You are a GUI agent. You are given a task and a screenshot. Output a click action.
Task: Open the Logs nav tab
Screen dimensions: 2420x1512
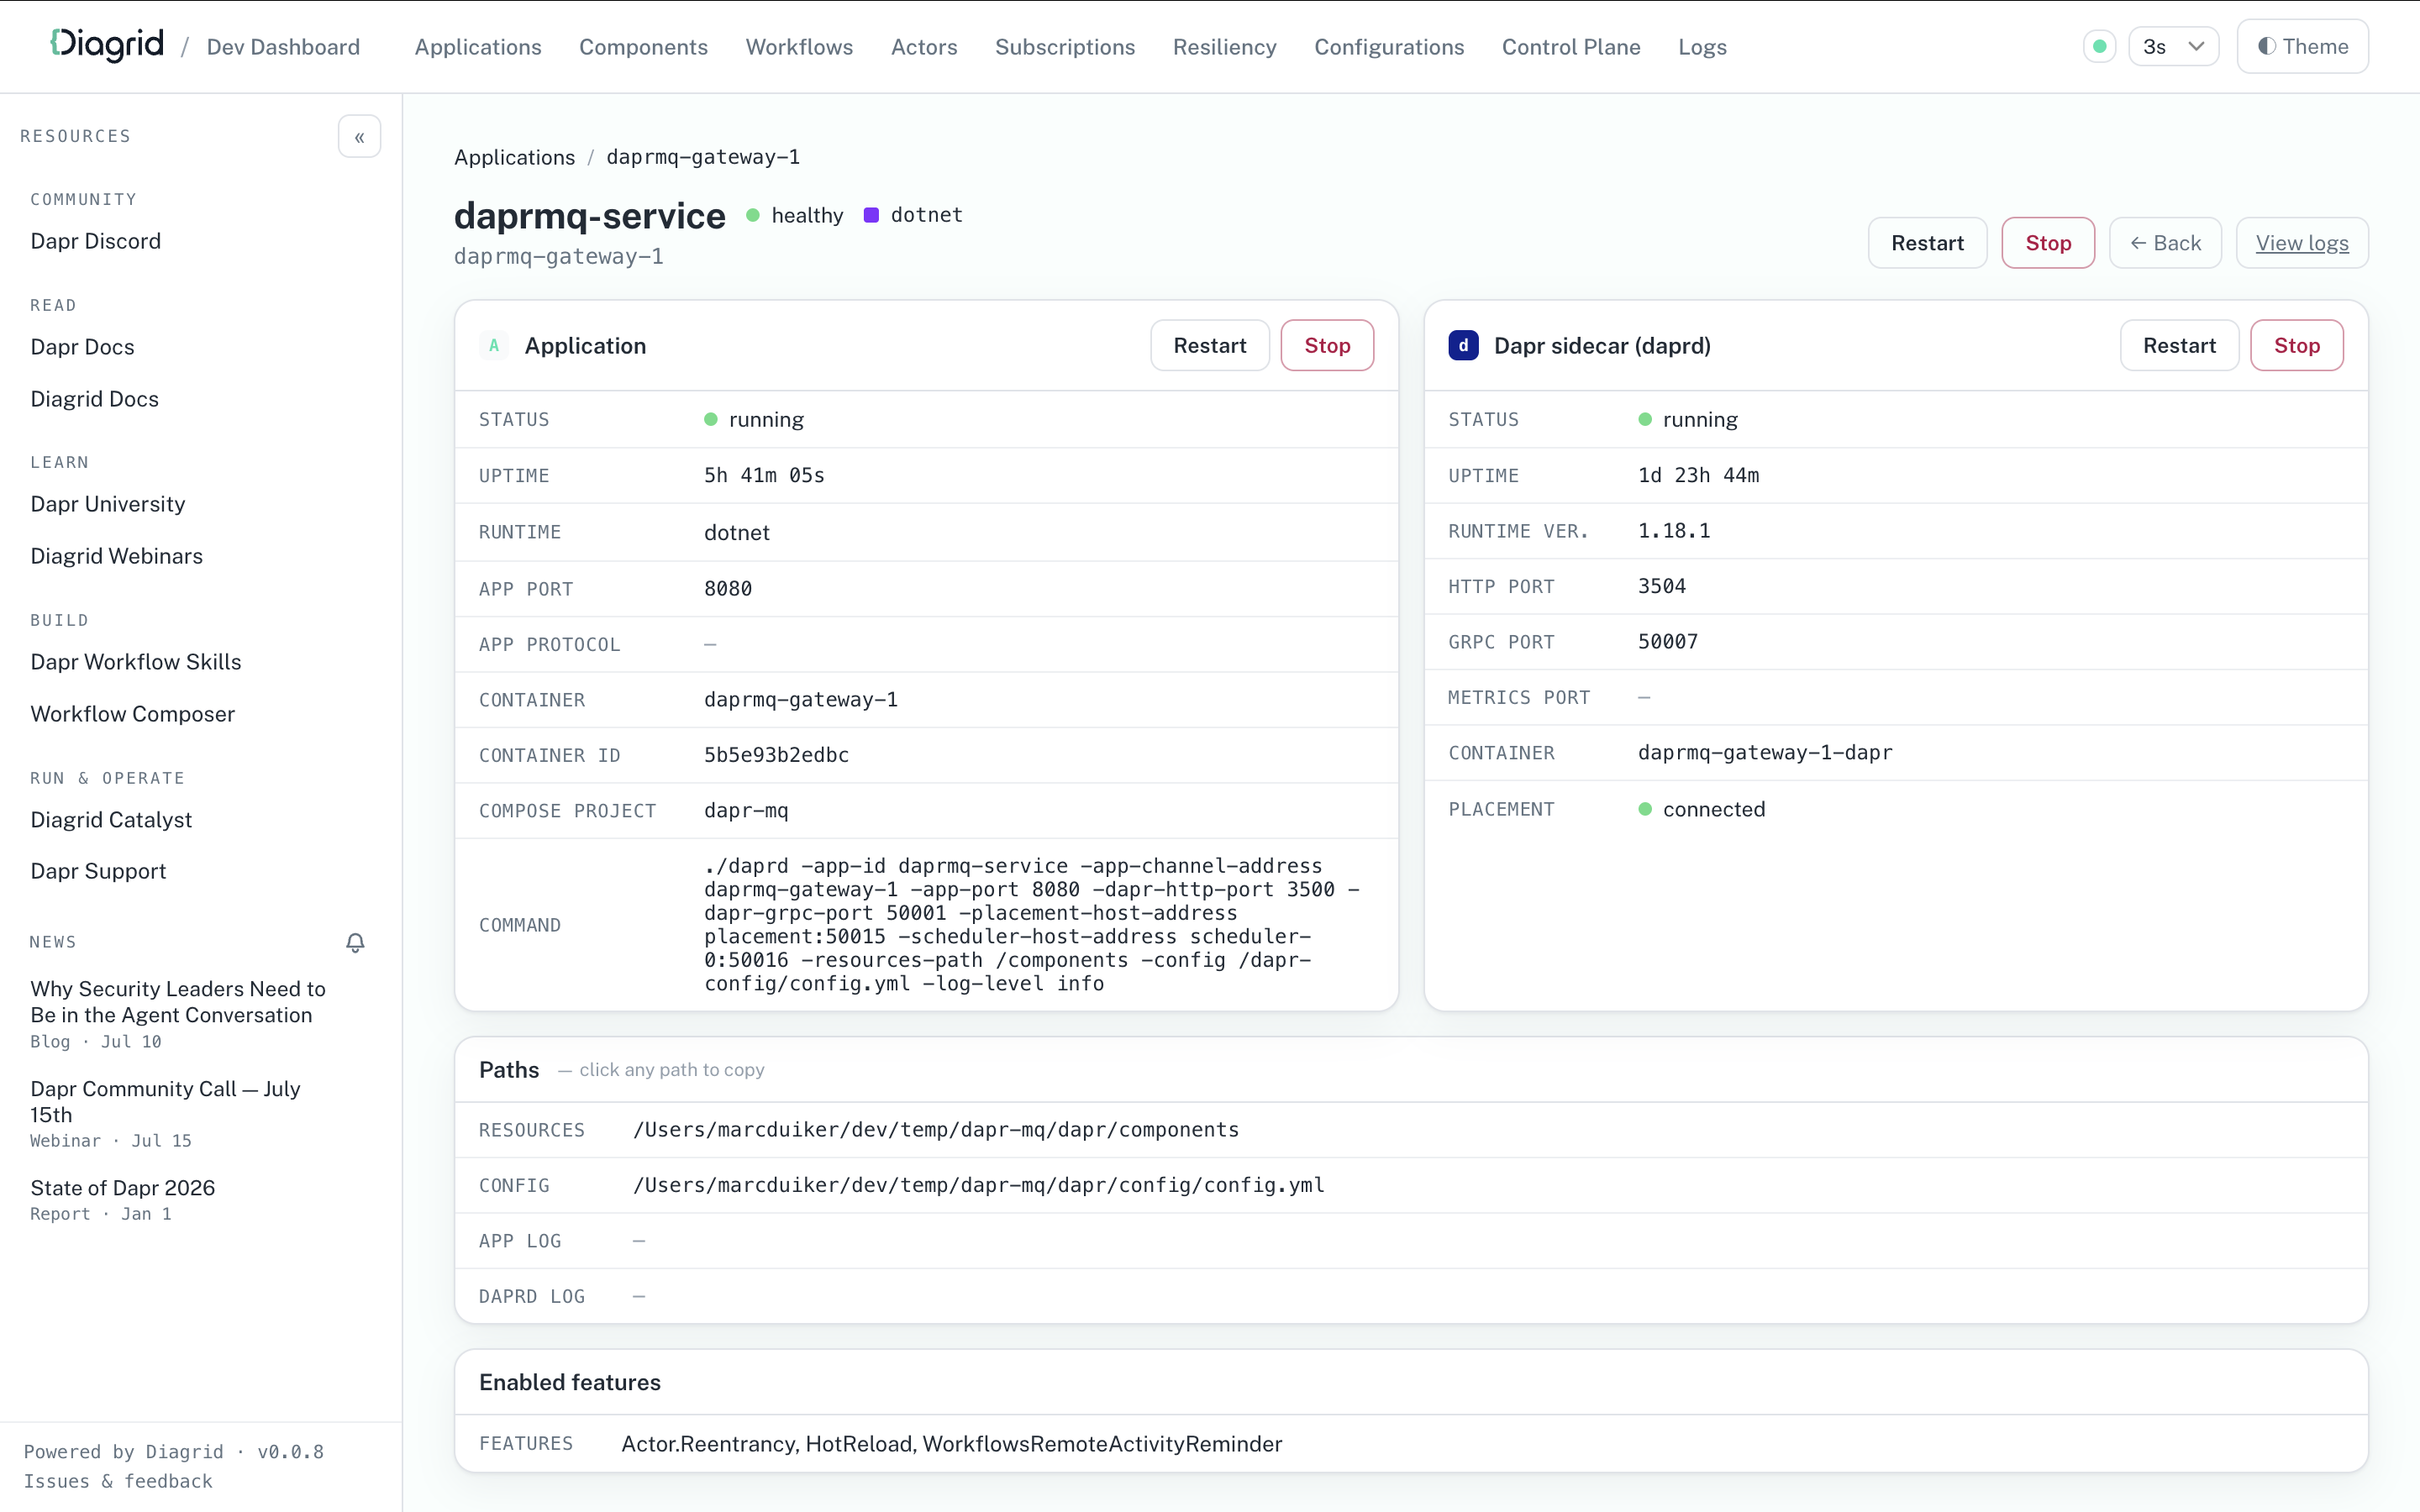pos(1702,47)
